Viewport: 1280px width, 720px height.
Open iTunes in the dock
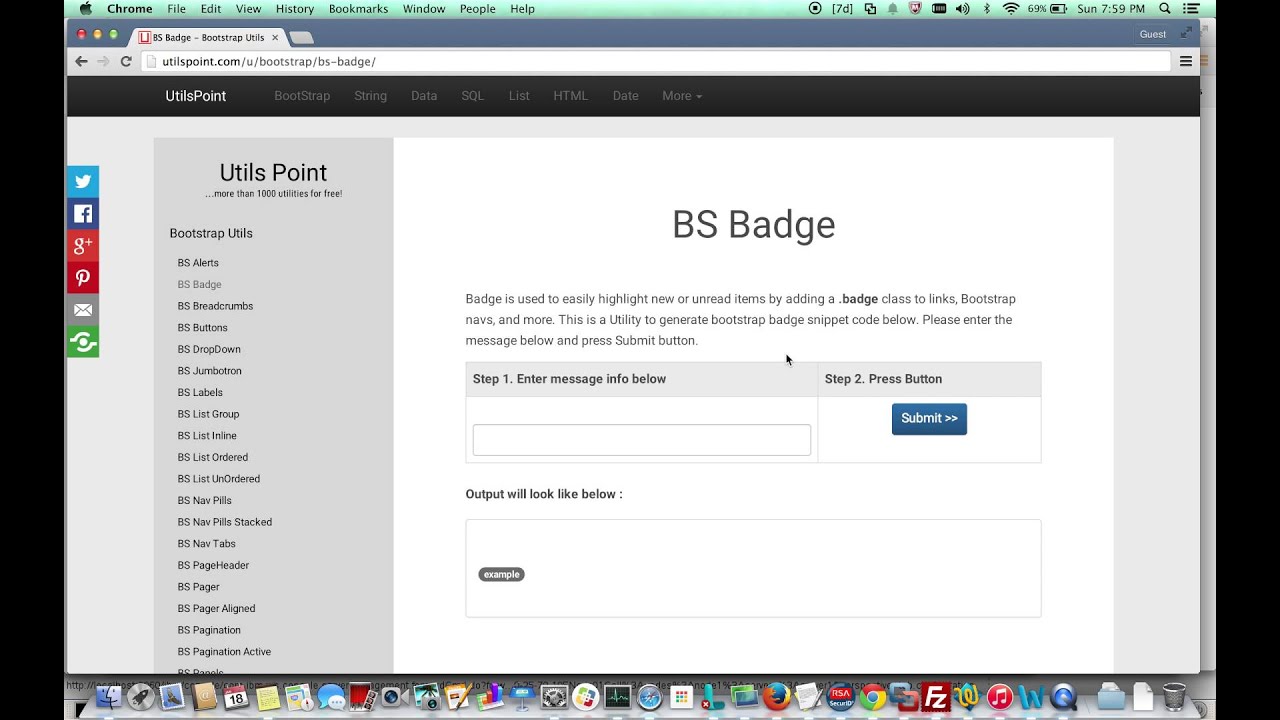coord(1000,697)
